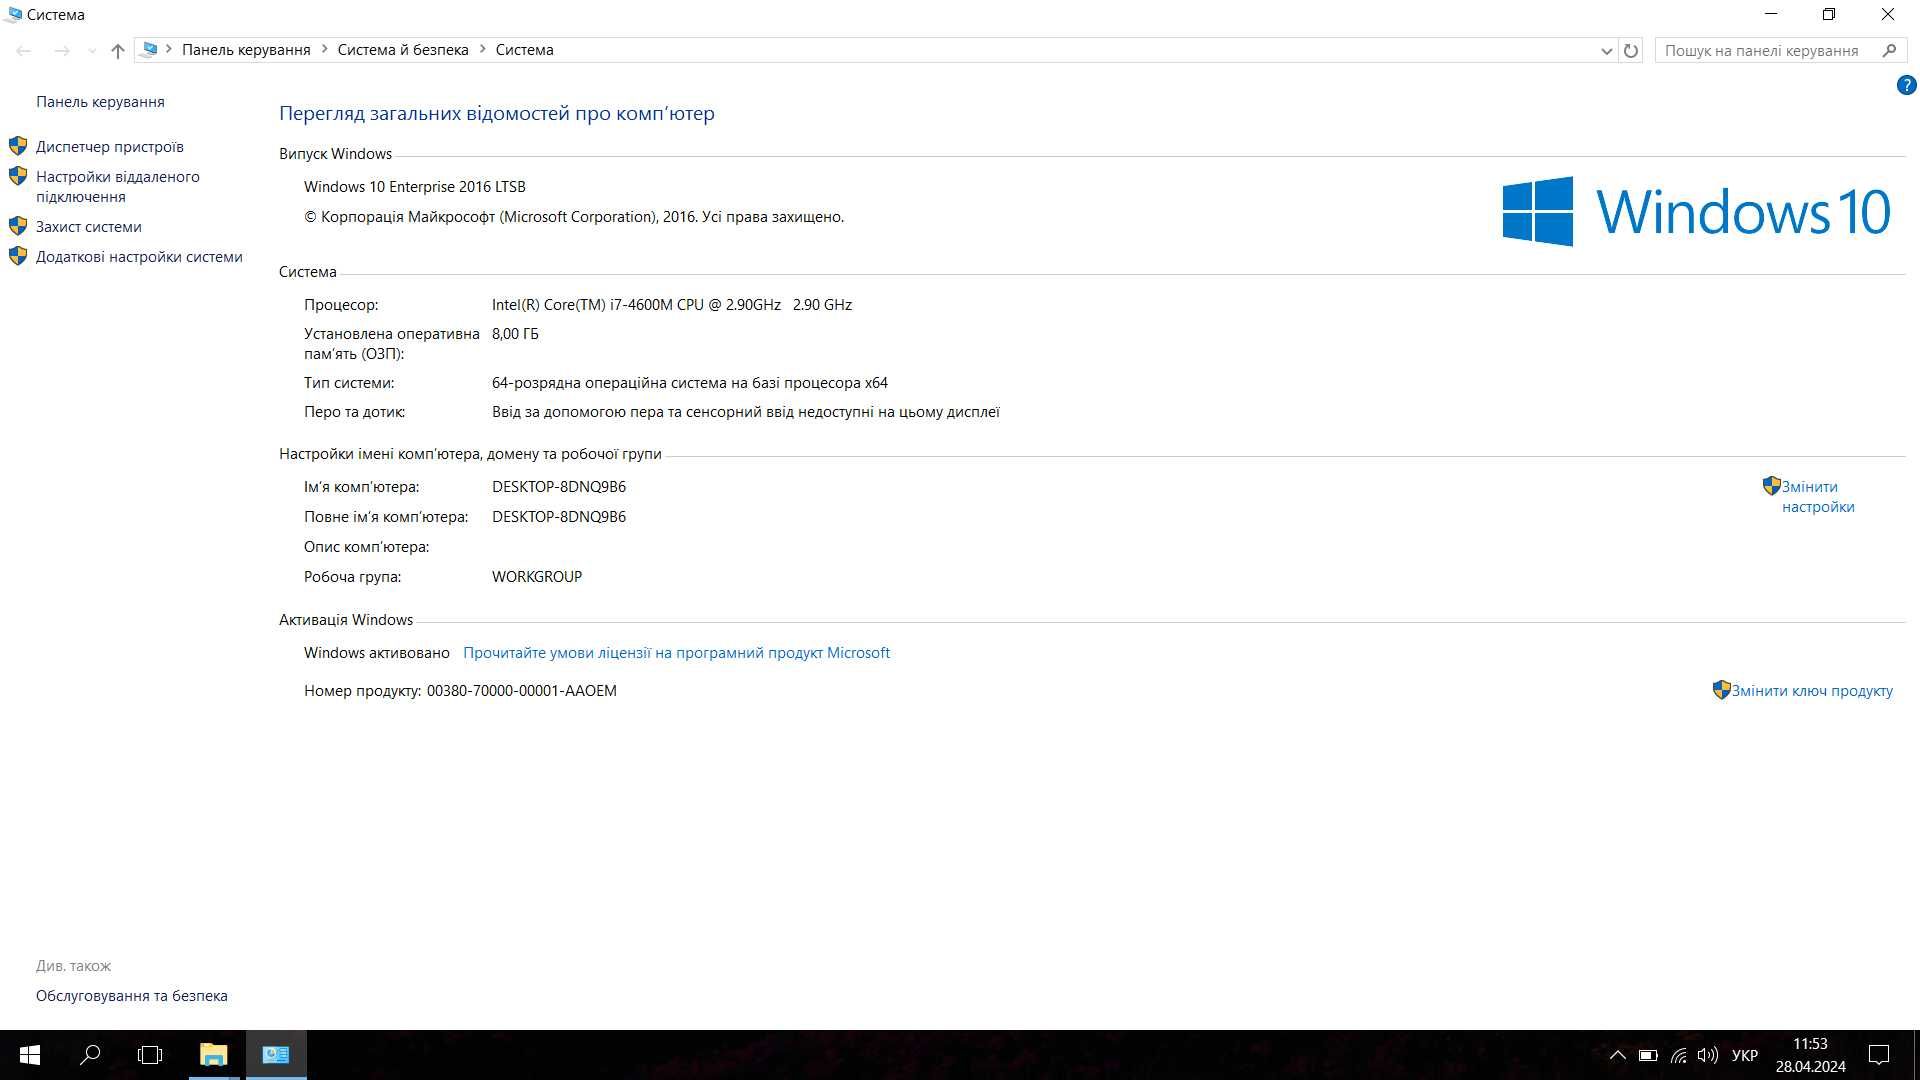Click Змінити ключ продукту link
The height and width of the screenshot is (1080, 1920).
click(1812, 691)
